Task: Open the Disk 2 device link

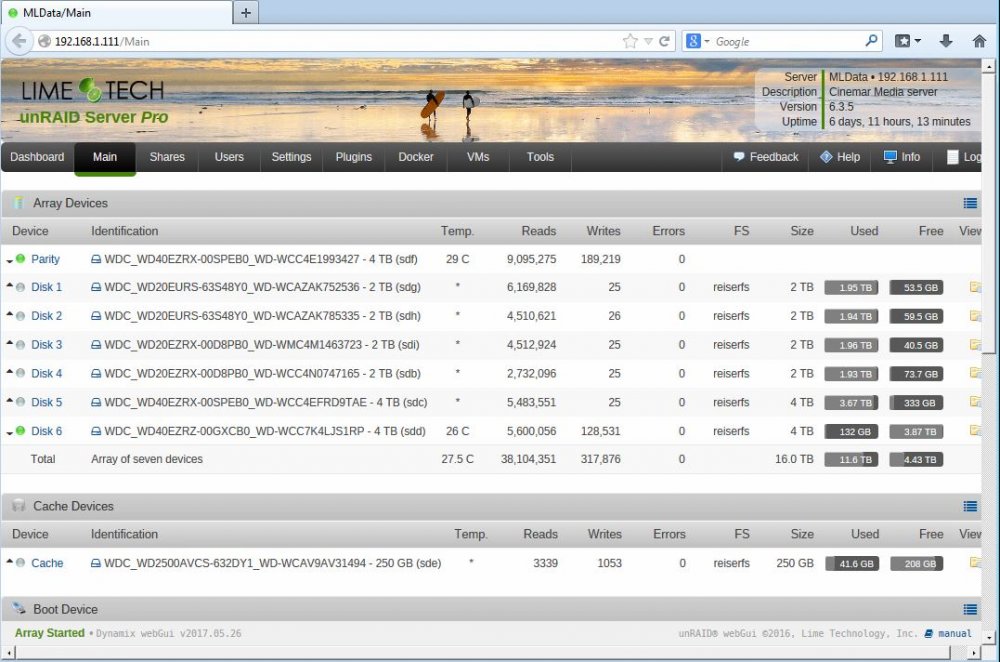Action: (x=47, y=316)
